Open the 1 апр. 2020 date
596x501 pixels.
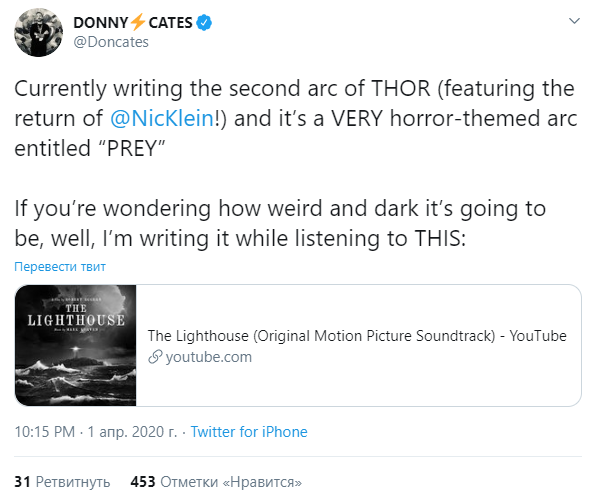pos(132,431)
